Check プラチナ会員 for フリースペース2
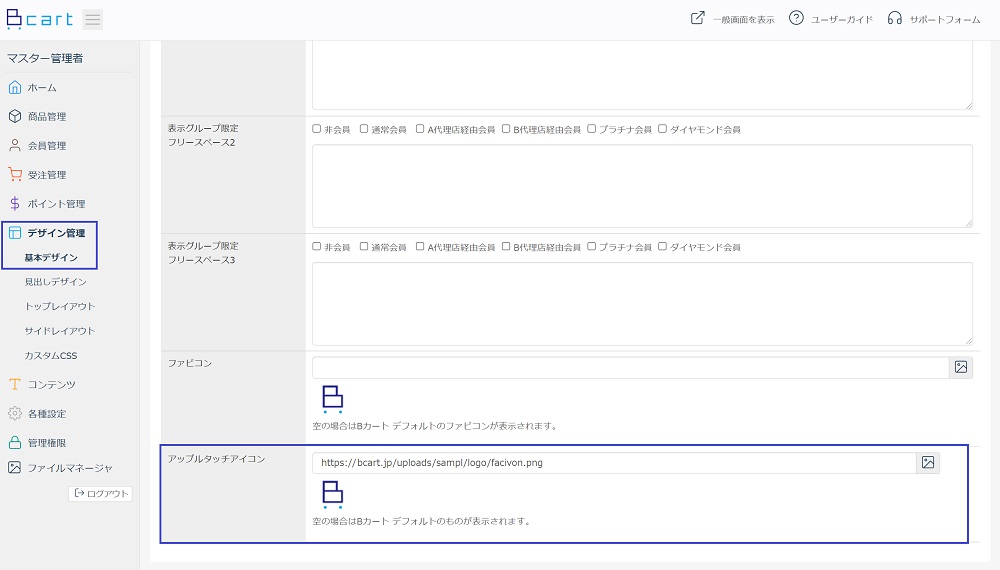 [591, 129]
